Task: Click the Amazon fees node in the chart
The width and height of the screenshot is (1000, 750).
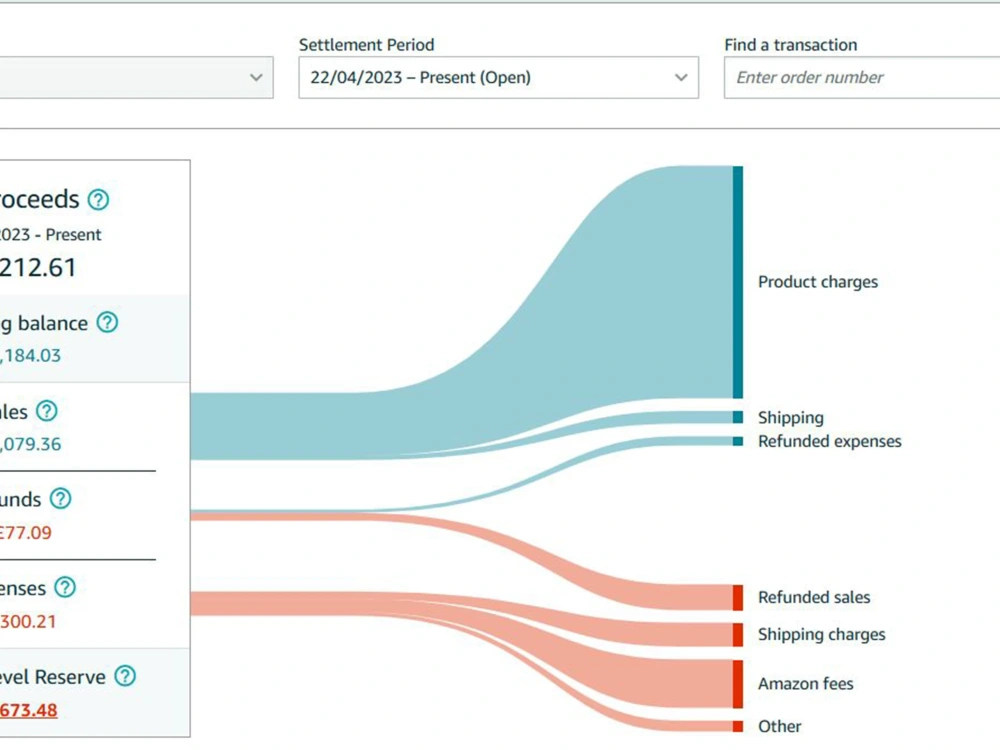Action: point(738,684)
